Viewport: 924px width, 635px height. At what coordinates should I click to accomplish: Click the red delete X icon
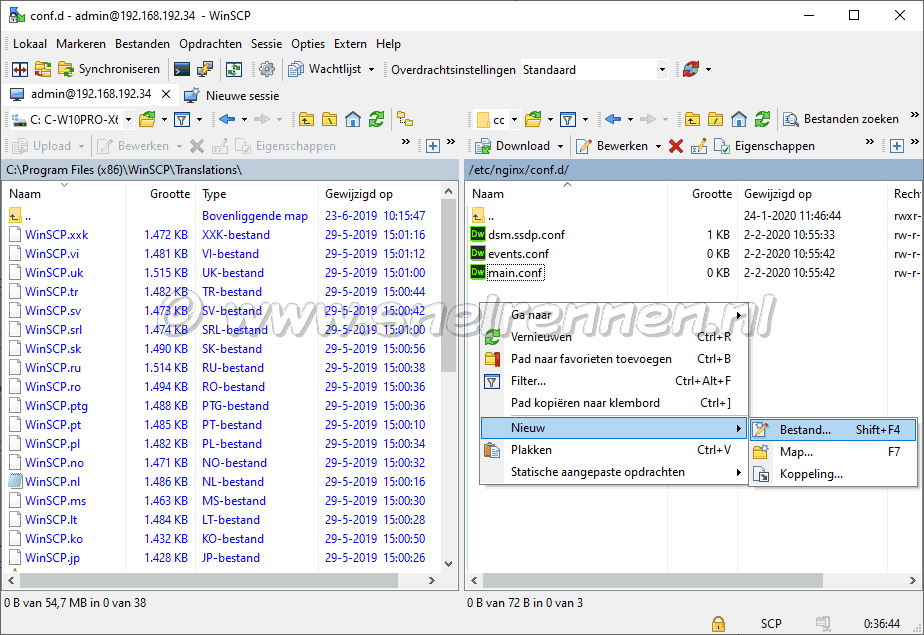tap(676, 146)
